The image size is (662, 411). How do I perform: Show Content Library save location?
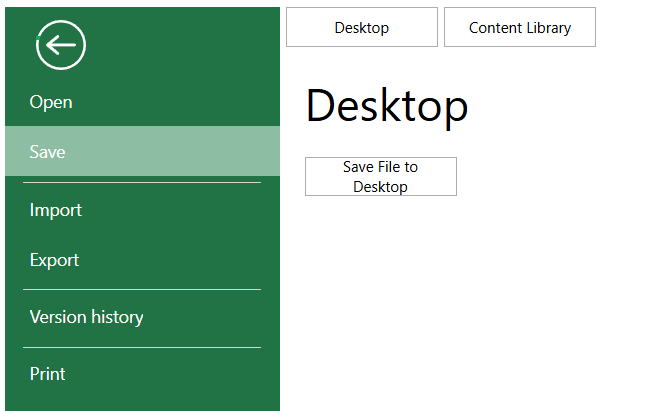(519, 27)
